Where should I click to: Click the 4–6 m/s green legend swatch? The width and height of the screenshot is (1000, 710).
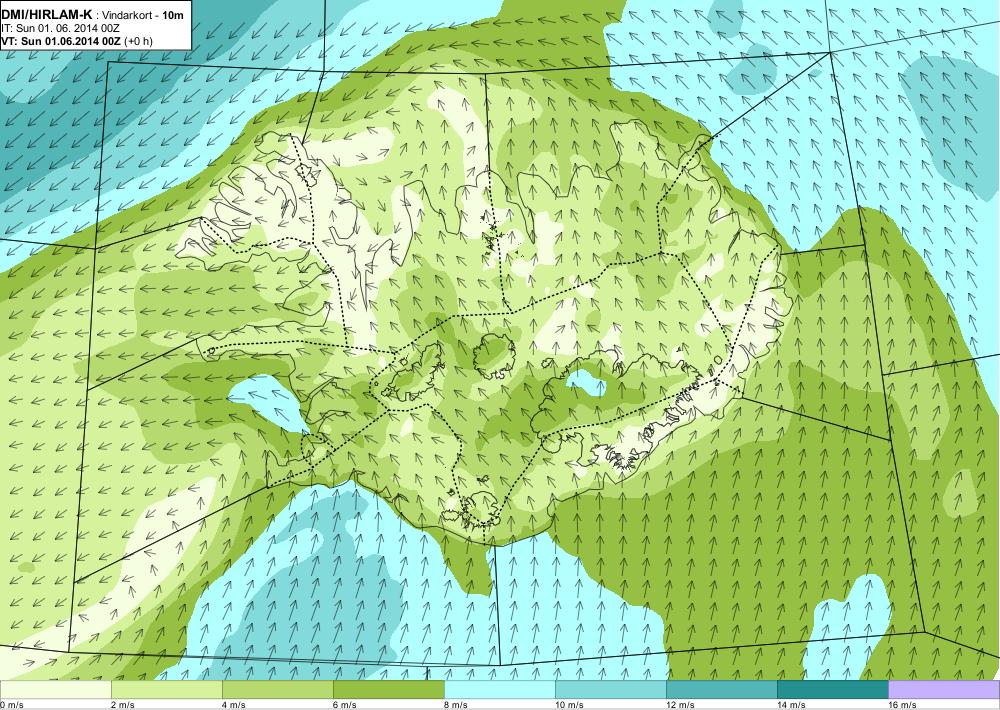[x=277, y=690]
